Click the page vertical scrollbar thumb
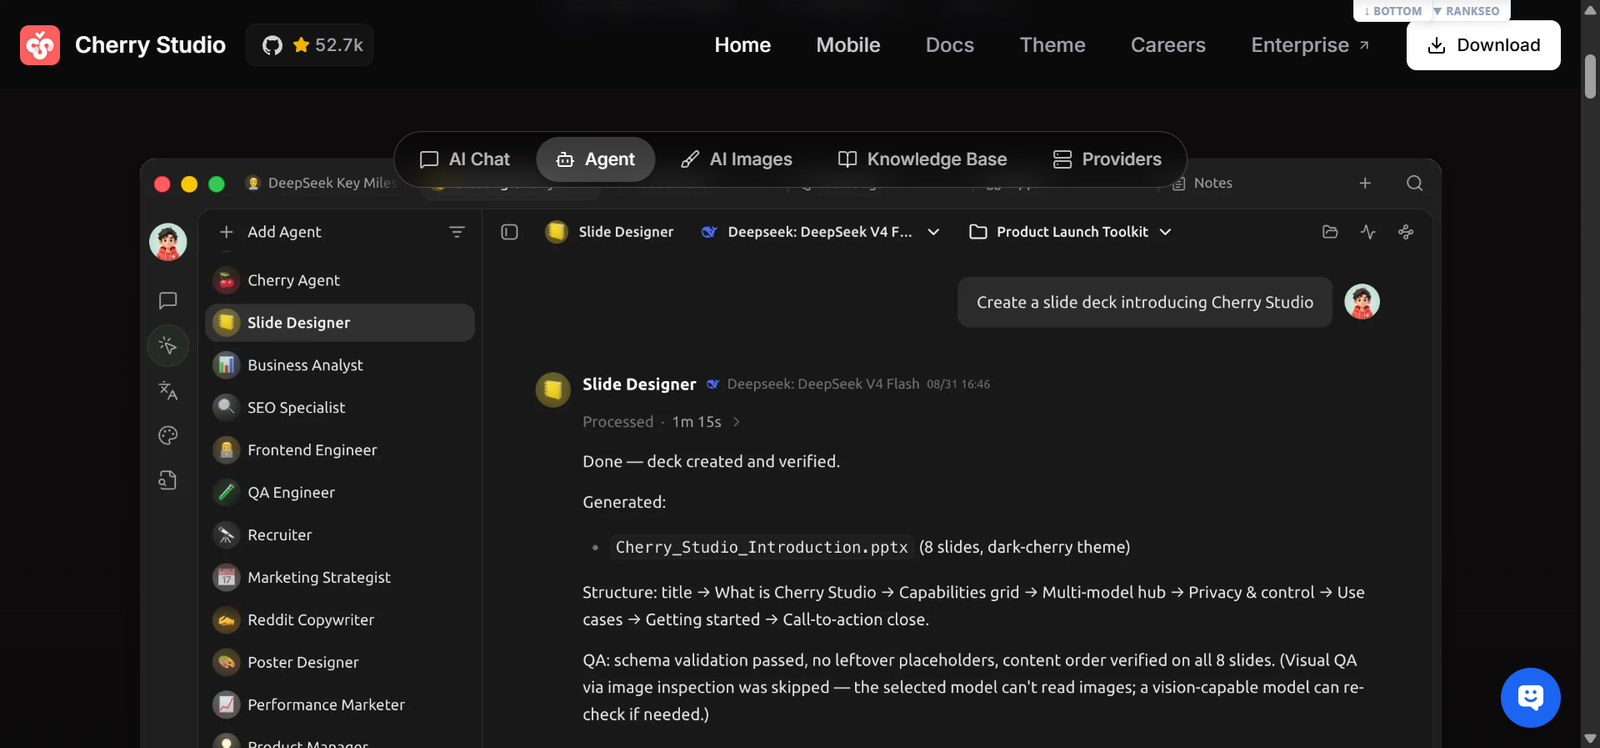The width and height of the screenshot is (1600, 748). point(1590,76)
